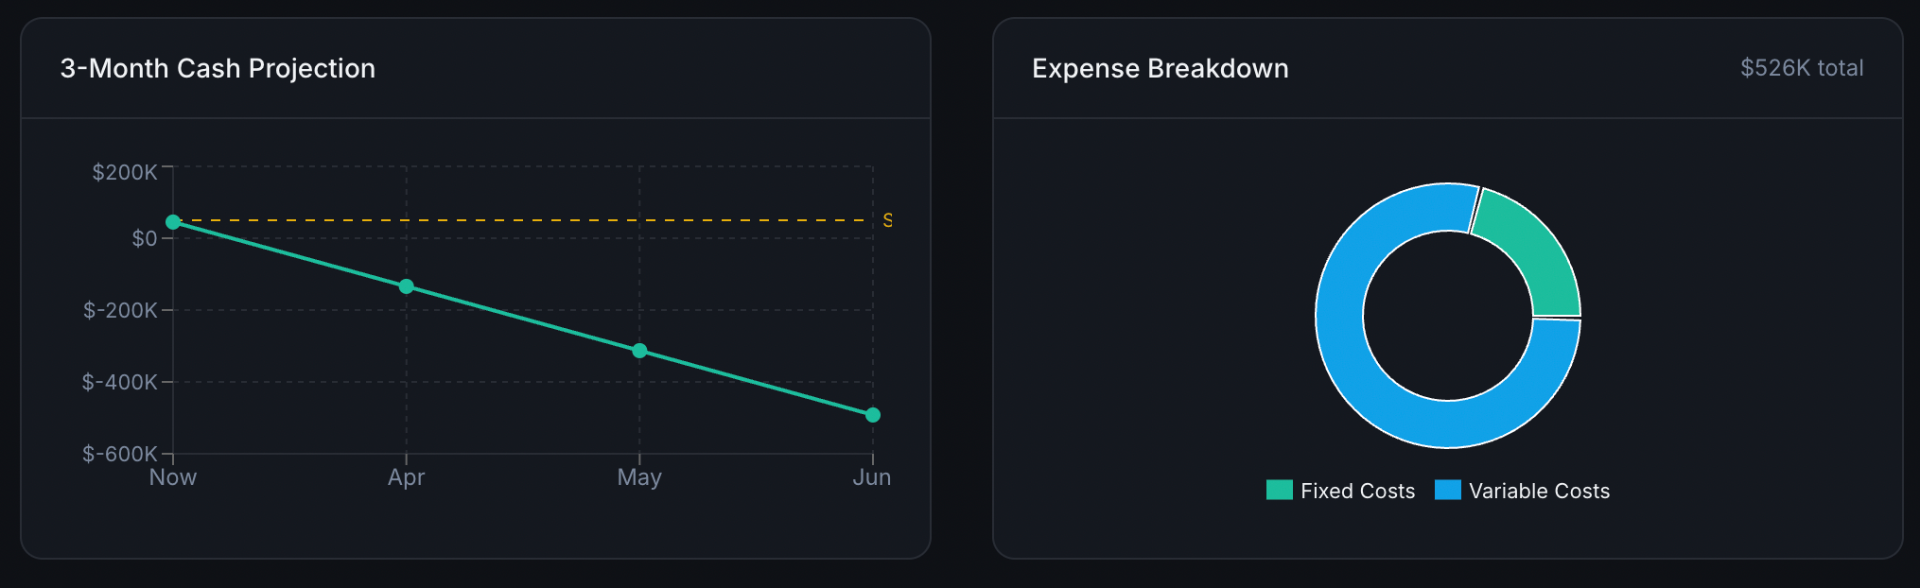The height and width of the screenshot is (588, 1920).
Task: Select the Jun data point marker
Action: 873,415
